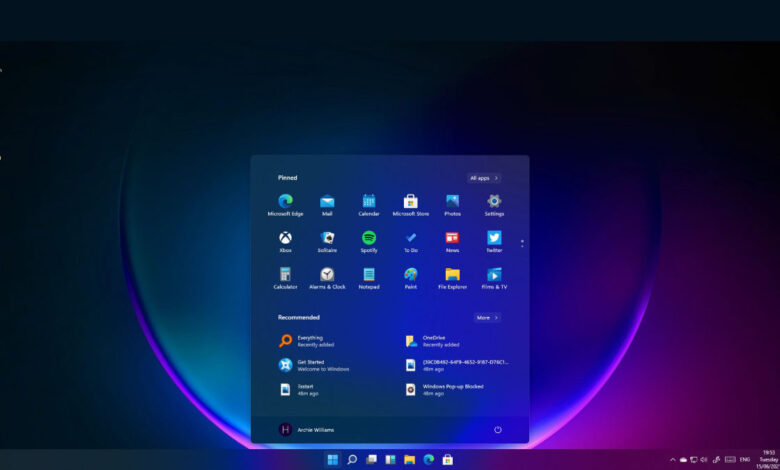Screen dimensions: 780x470
Task: Launch the Mail app
Action: (x=327, y=205)
